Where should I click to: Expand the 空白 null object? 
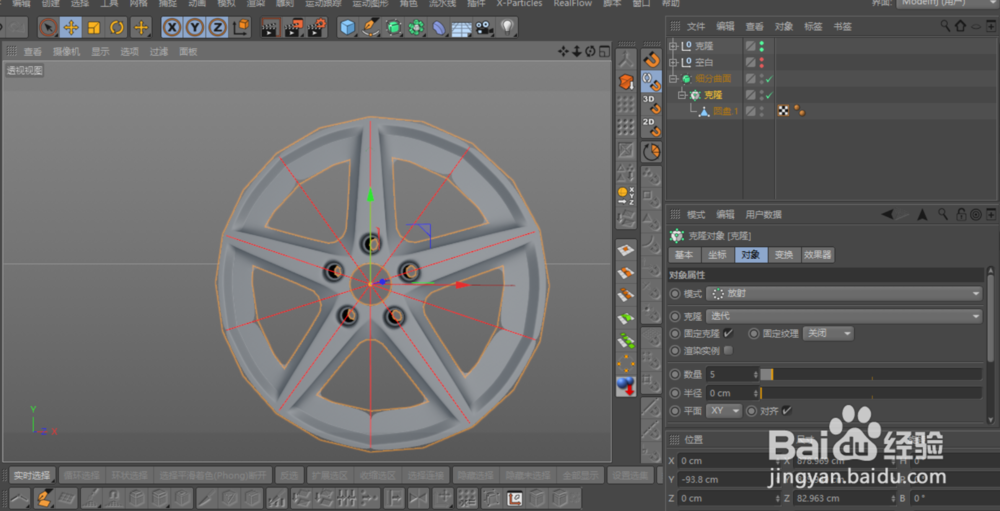point(673,63)
